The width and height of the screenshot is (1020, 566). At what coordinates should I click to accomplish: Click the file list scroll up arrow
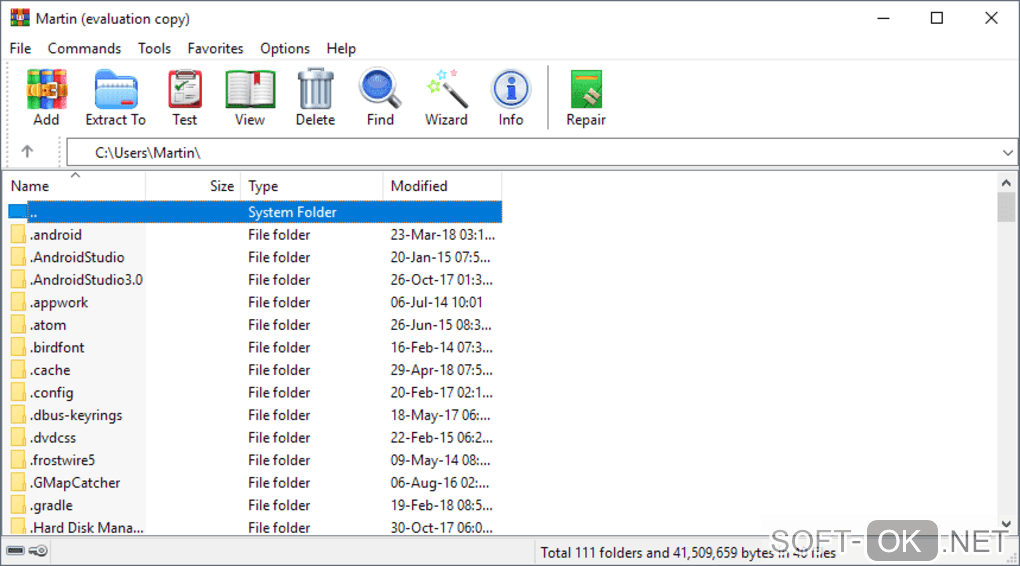(x=1006, y=183)
